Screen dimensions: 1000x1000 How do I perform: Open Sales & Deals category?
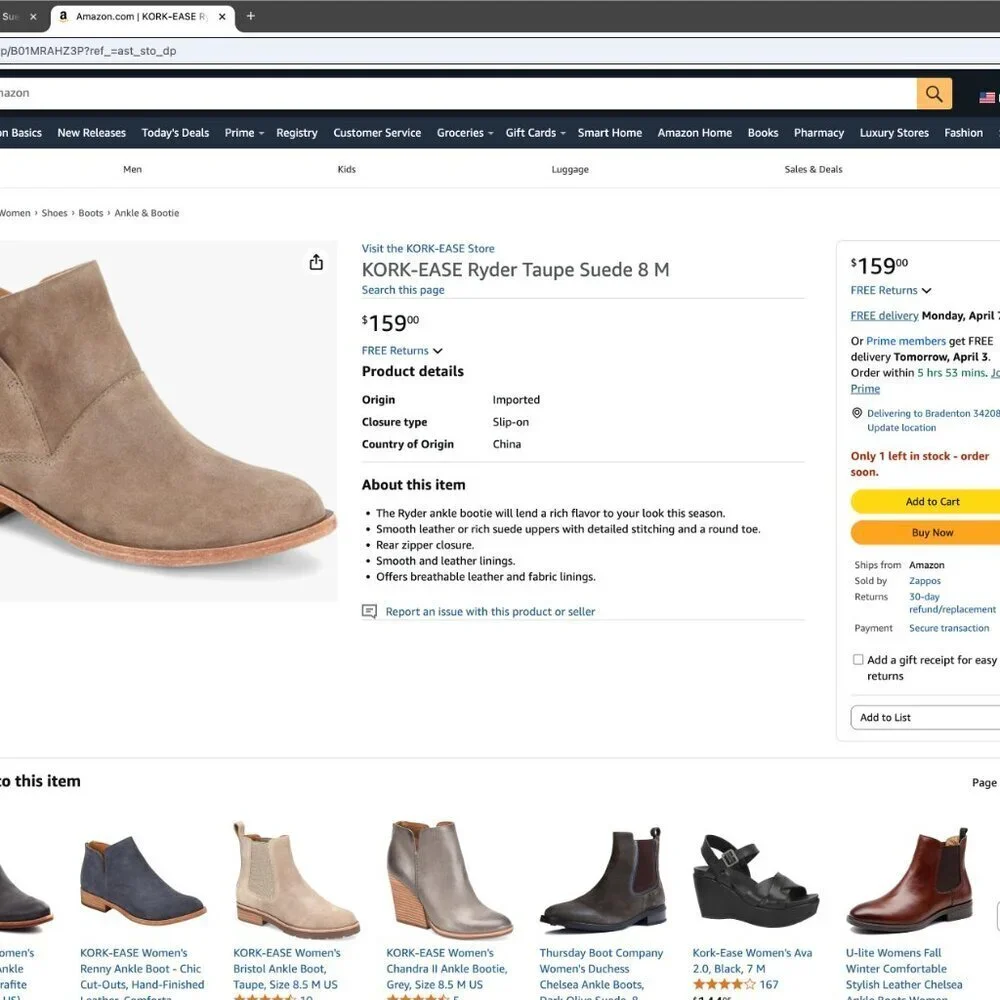tap(813, 169)
